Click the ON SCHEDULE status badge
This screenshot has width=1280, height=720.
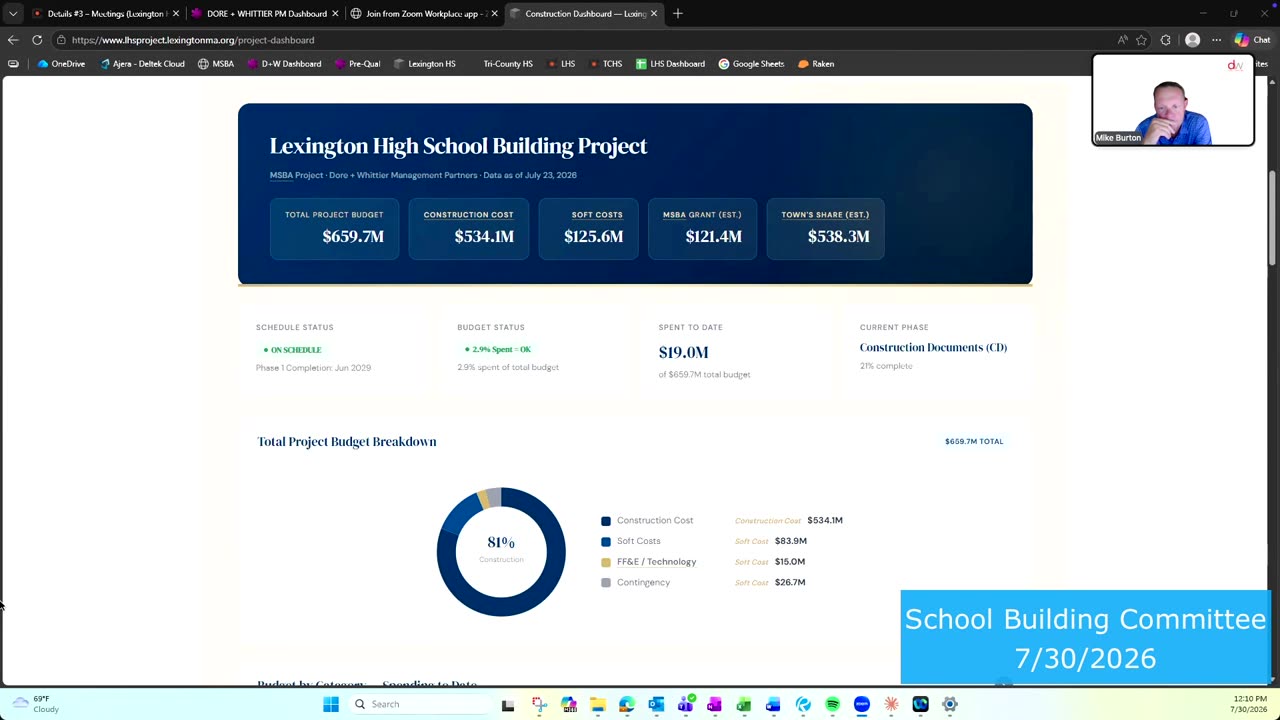tap(292, 350)
